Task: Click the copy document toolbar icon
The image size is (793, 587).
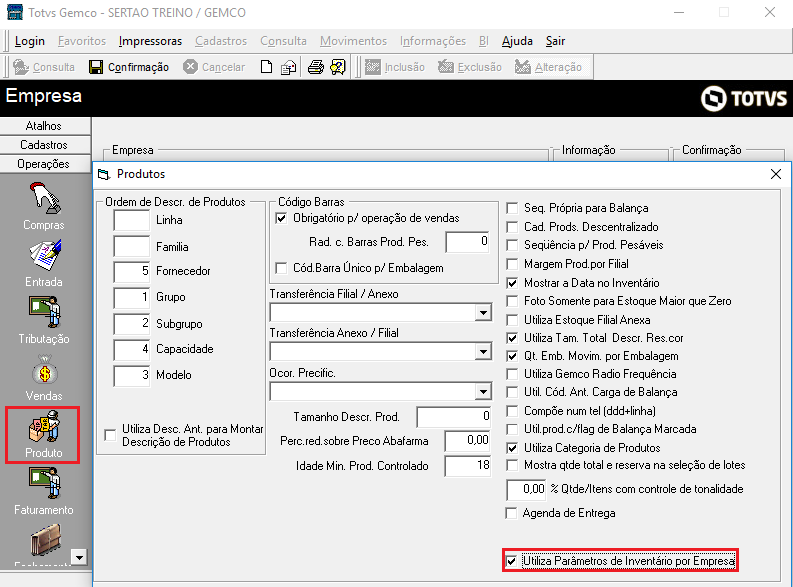Action: 288,67
